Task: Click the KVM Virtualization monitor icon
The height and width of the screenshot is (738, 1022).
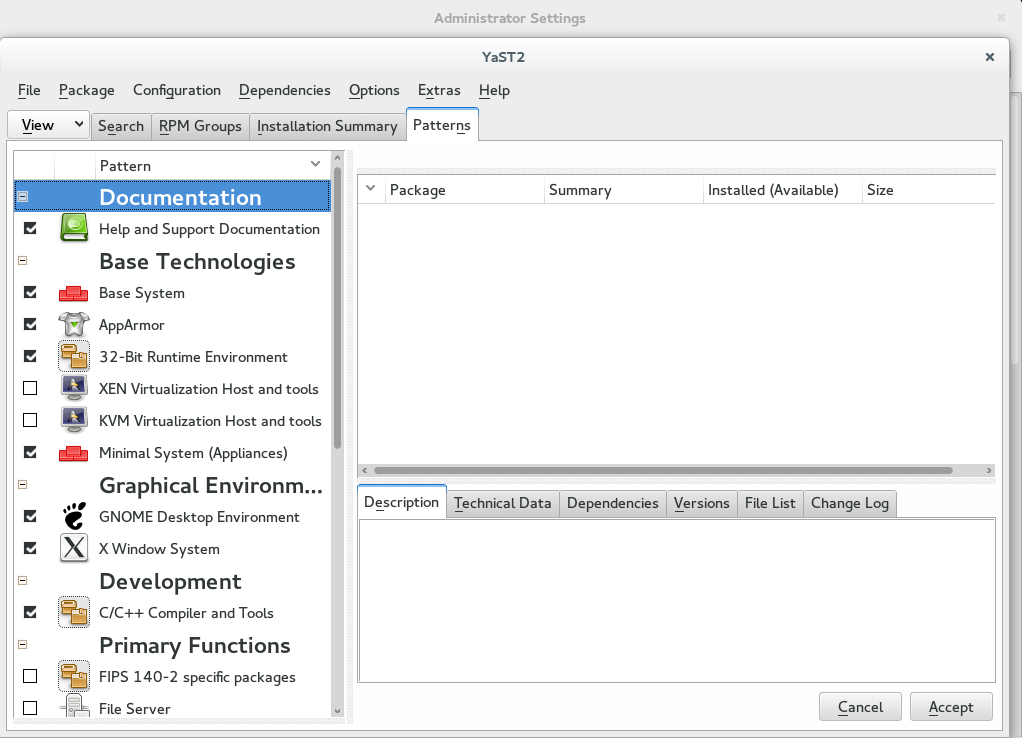Action: (x=73, y=420)
